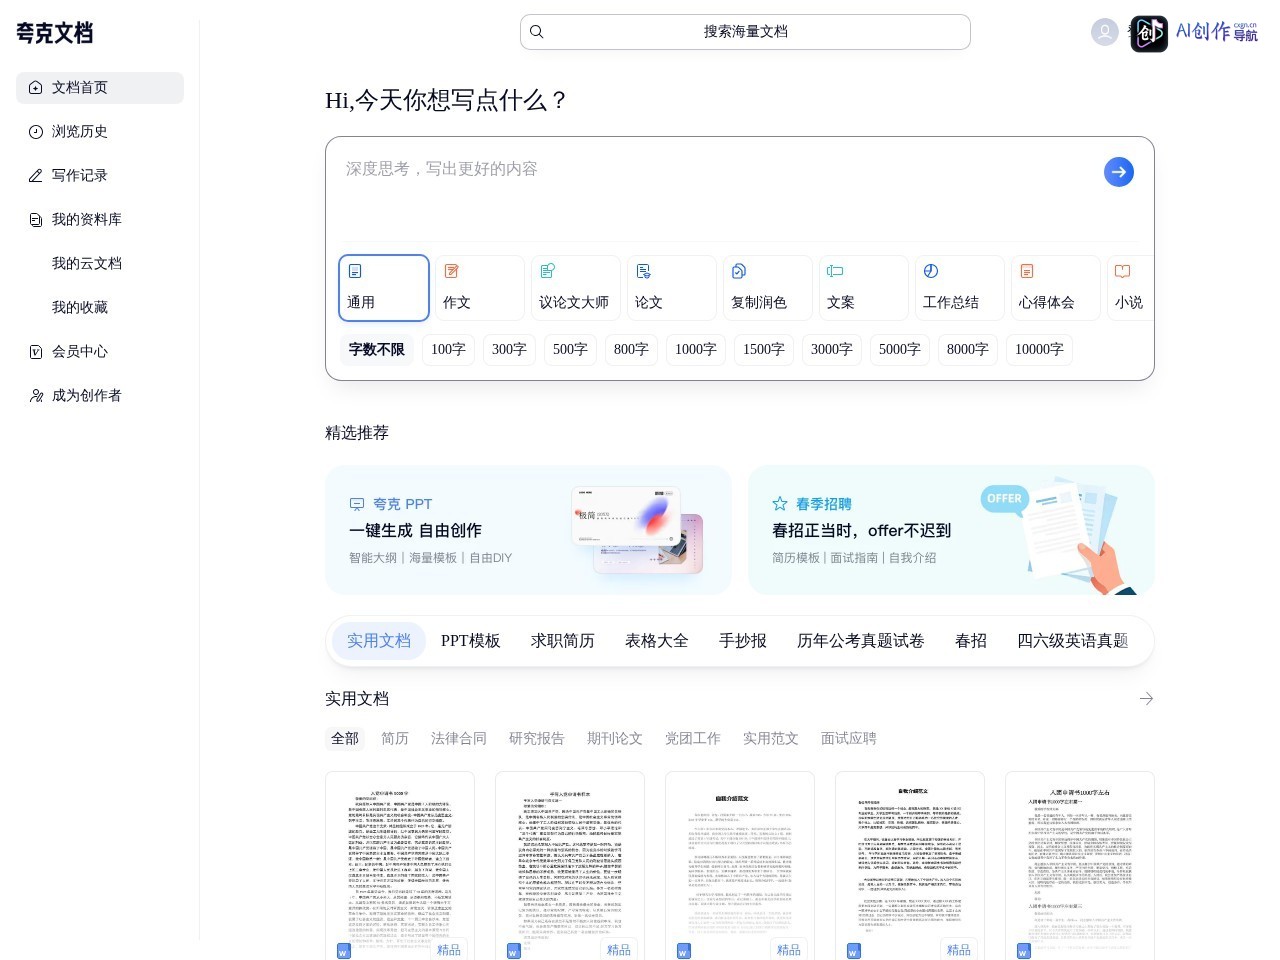Image resolution: width=1280 pixels, height=960 pixels.
Task: Click the 春季招聘 star icon
Action: coord(780,504)
